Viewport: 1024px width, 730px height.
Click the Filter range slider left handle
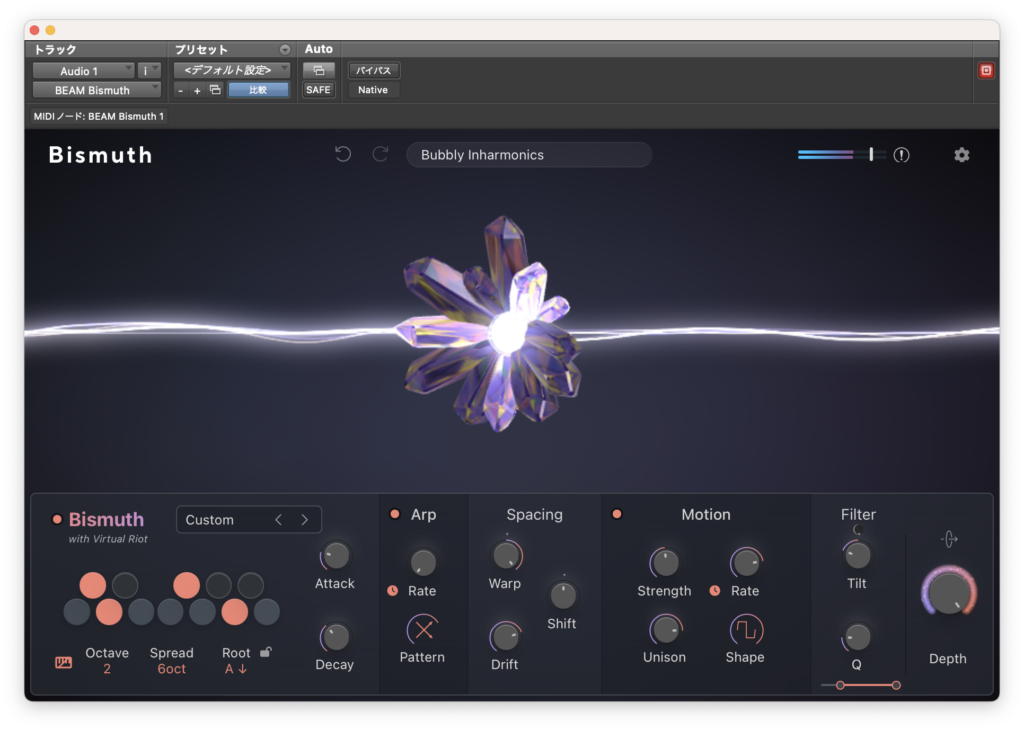(840, 685)
